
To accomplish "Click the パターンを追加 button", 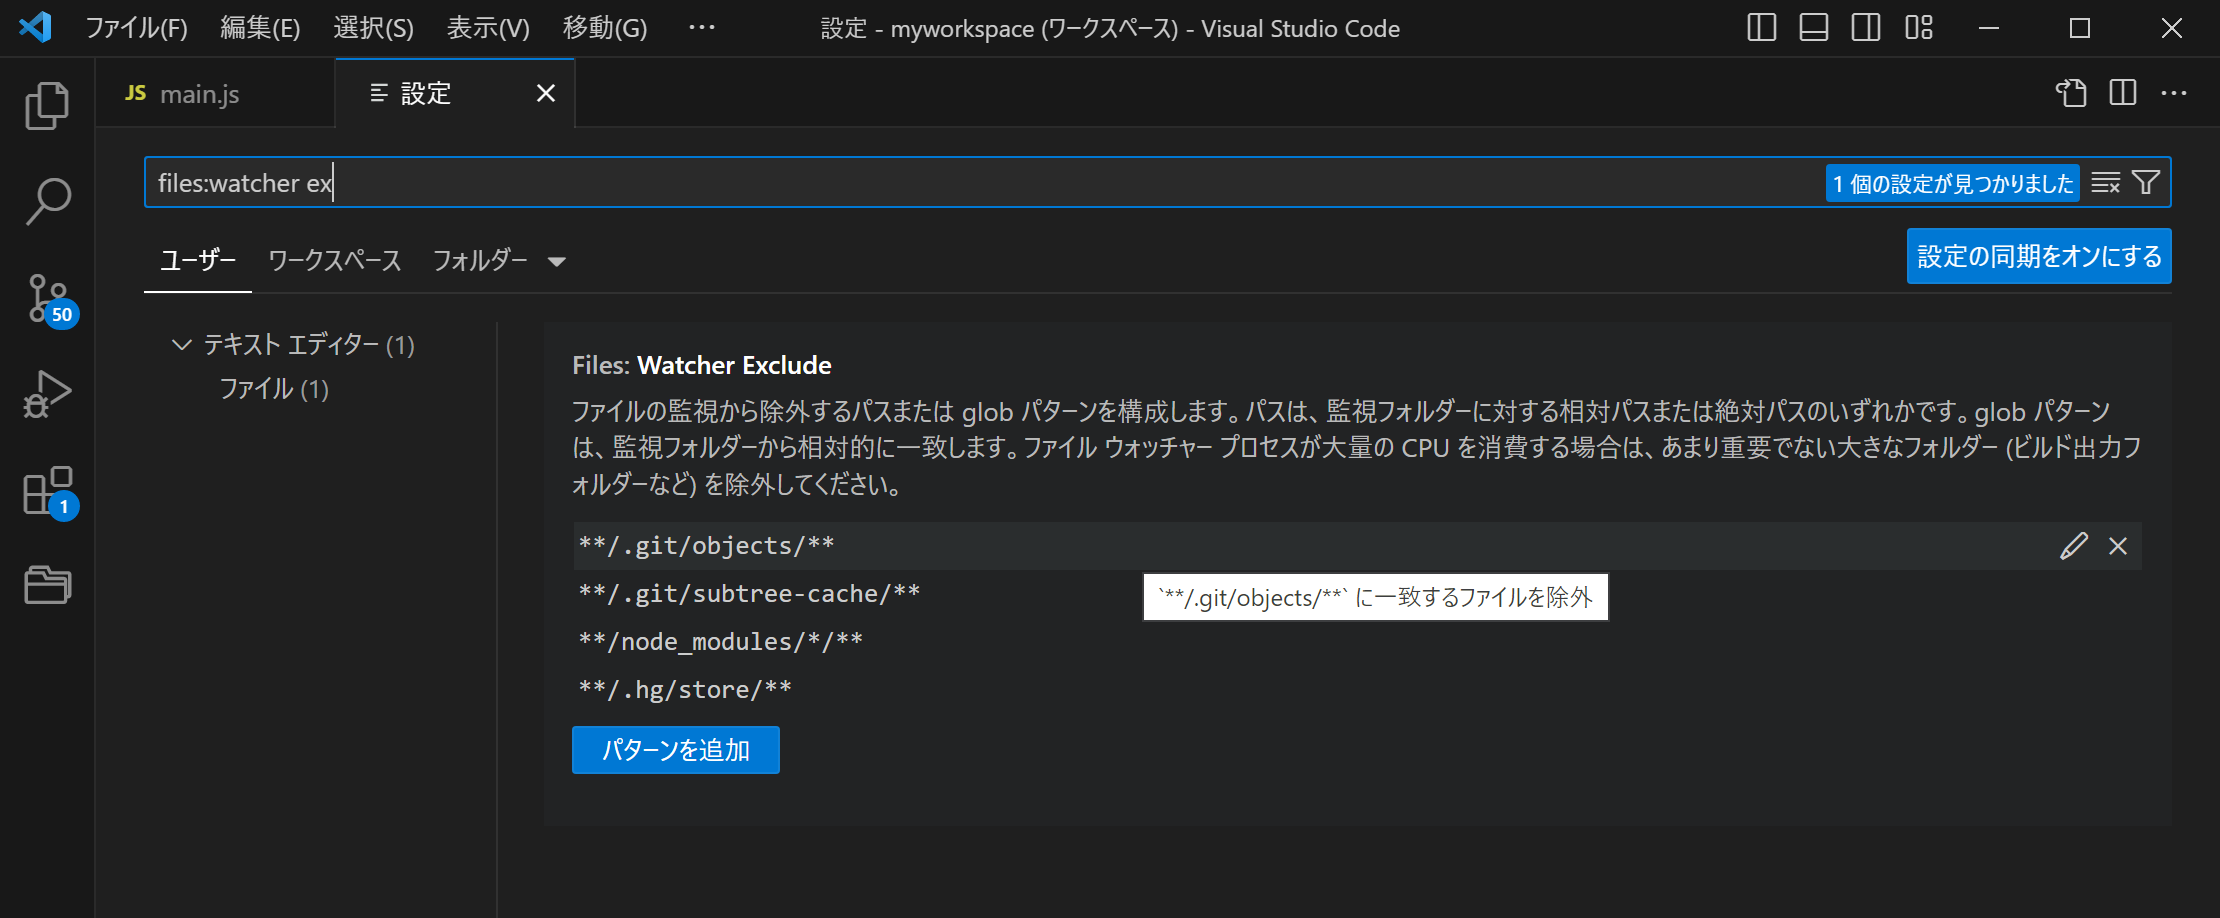I will [x=676, y=750].
